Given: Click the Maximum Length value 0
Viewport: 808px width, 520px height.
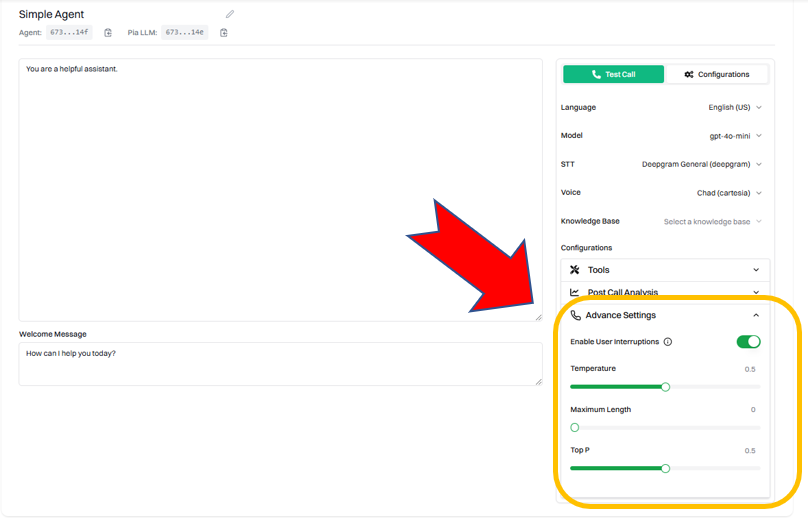Looking at the screenshot, I should tap(753, 410).
